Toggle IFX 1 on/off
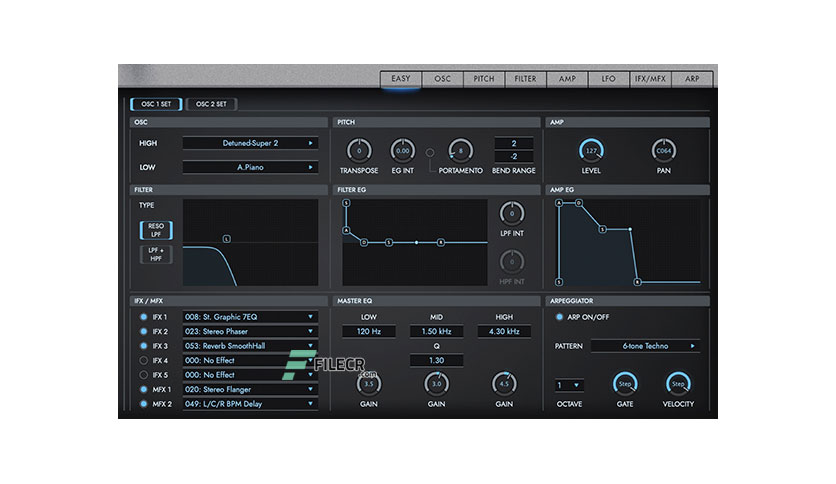 tap(143, 317)
